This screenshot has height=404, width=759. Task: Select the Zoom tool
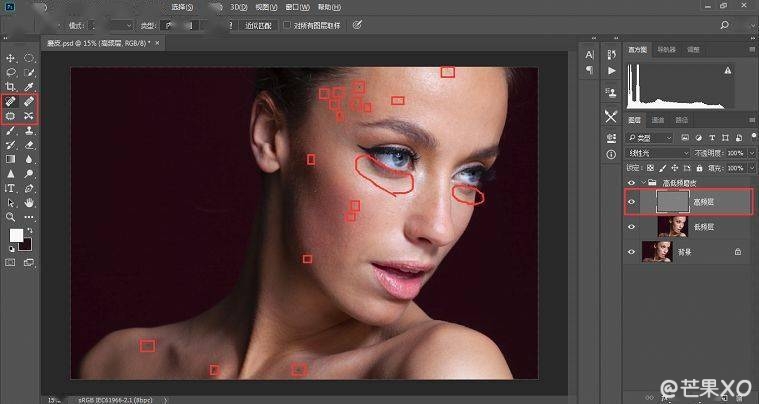10,217
